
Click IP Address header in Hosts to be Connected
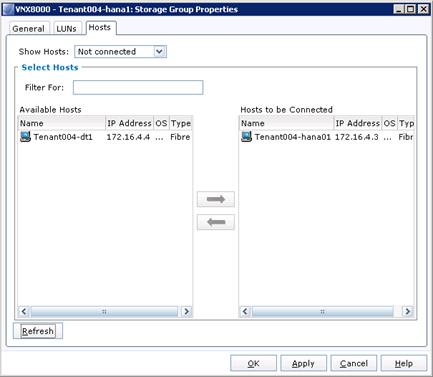pos(358,123)
